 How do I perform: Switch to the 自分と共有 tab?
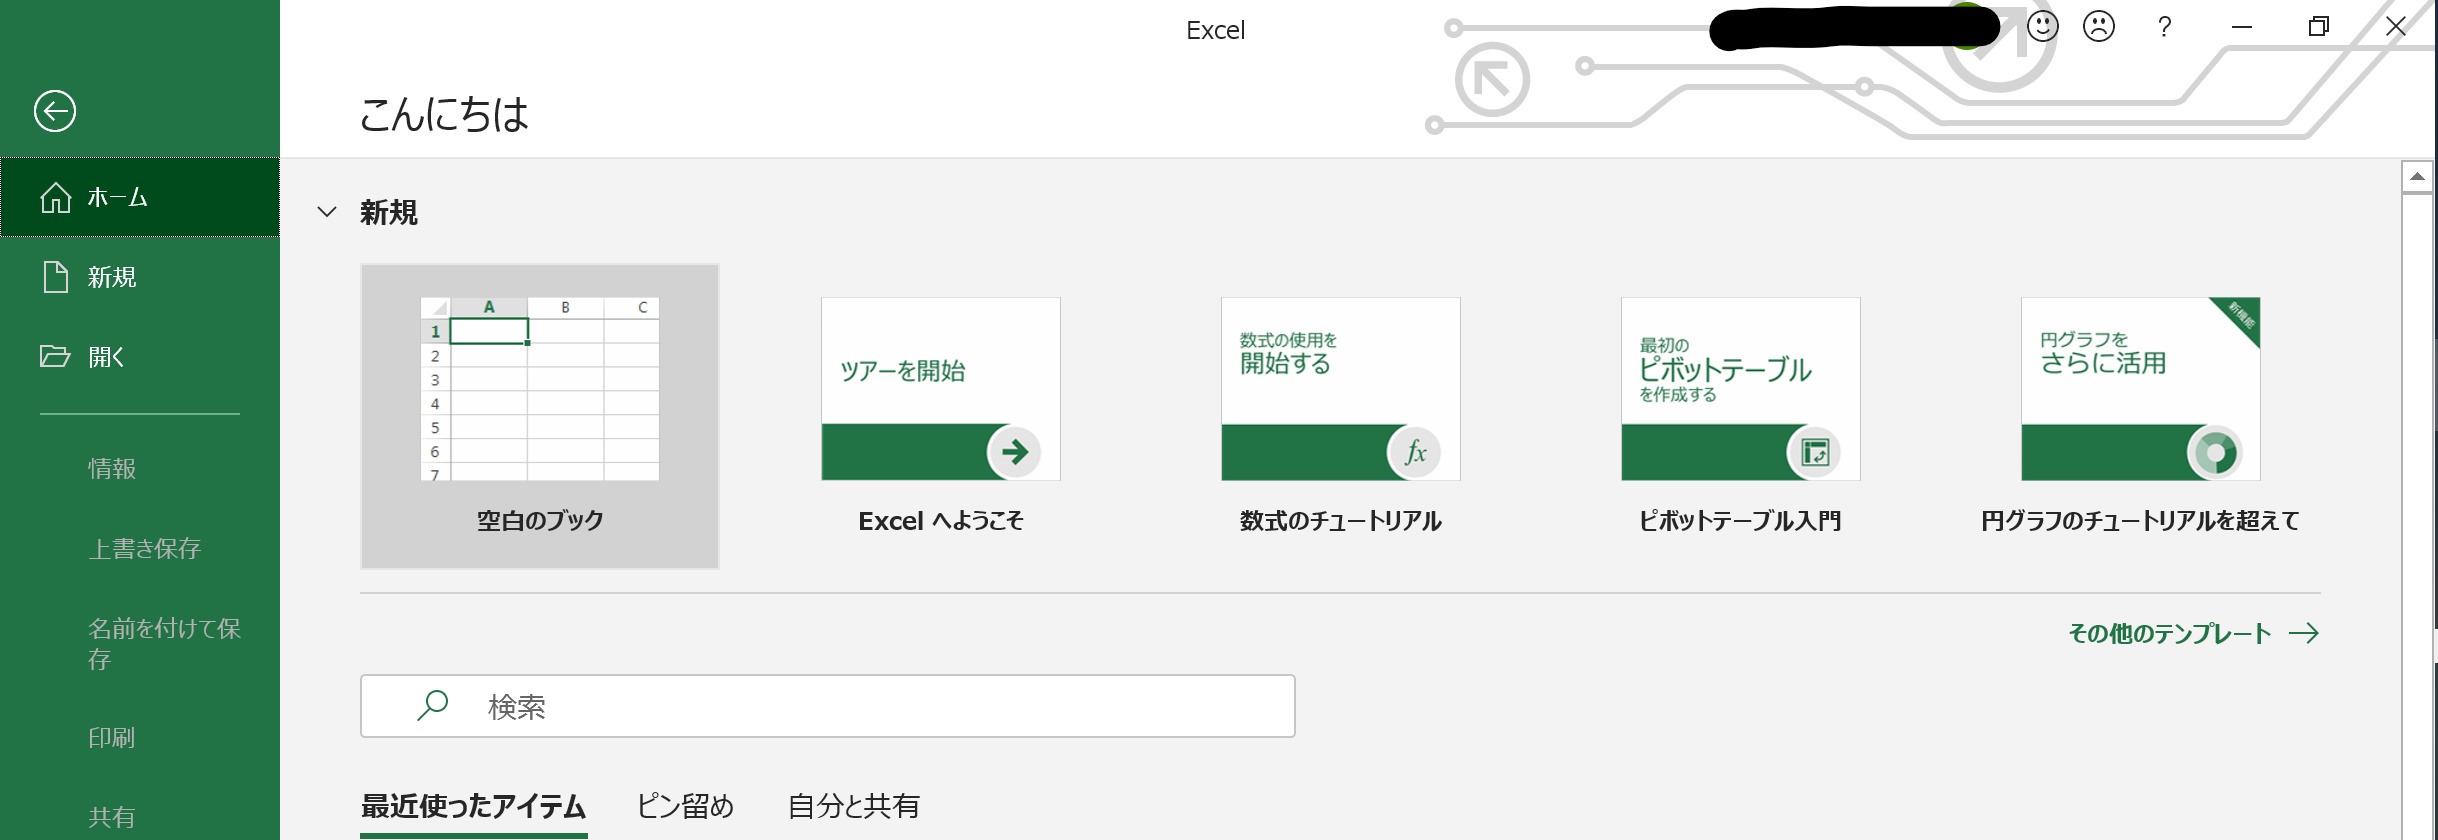pyautogui.click(x=854, y=806)
